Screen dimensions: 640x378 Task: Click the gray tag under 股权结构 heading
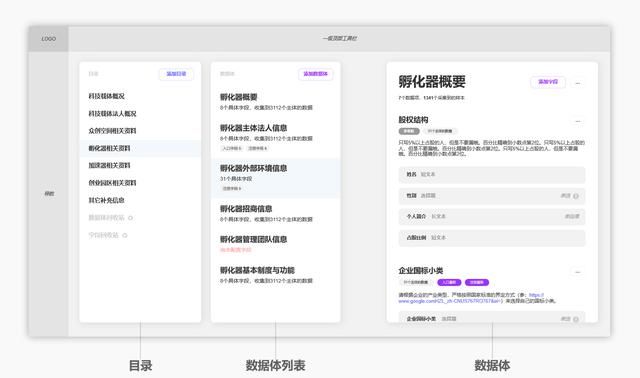point(409,131)
